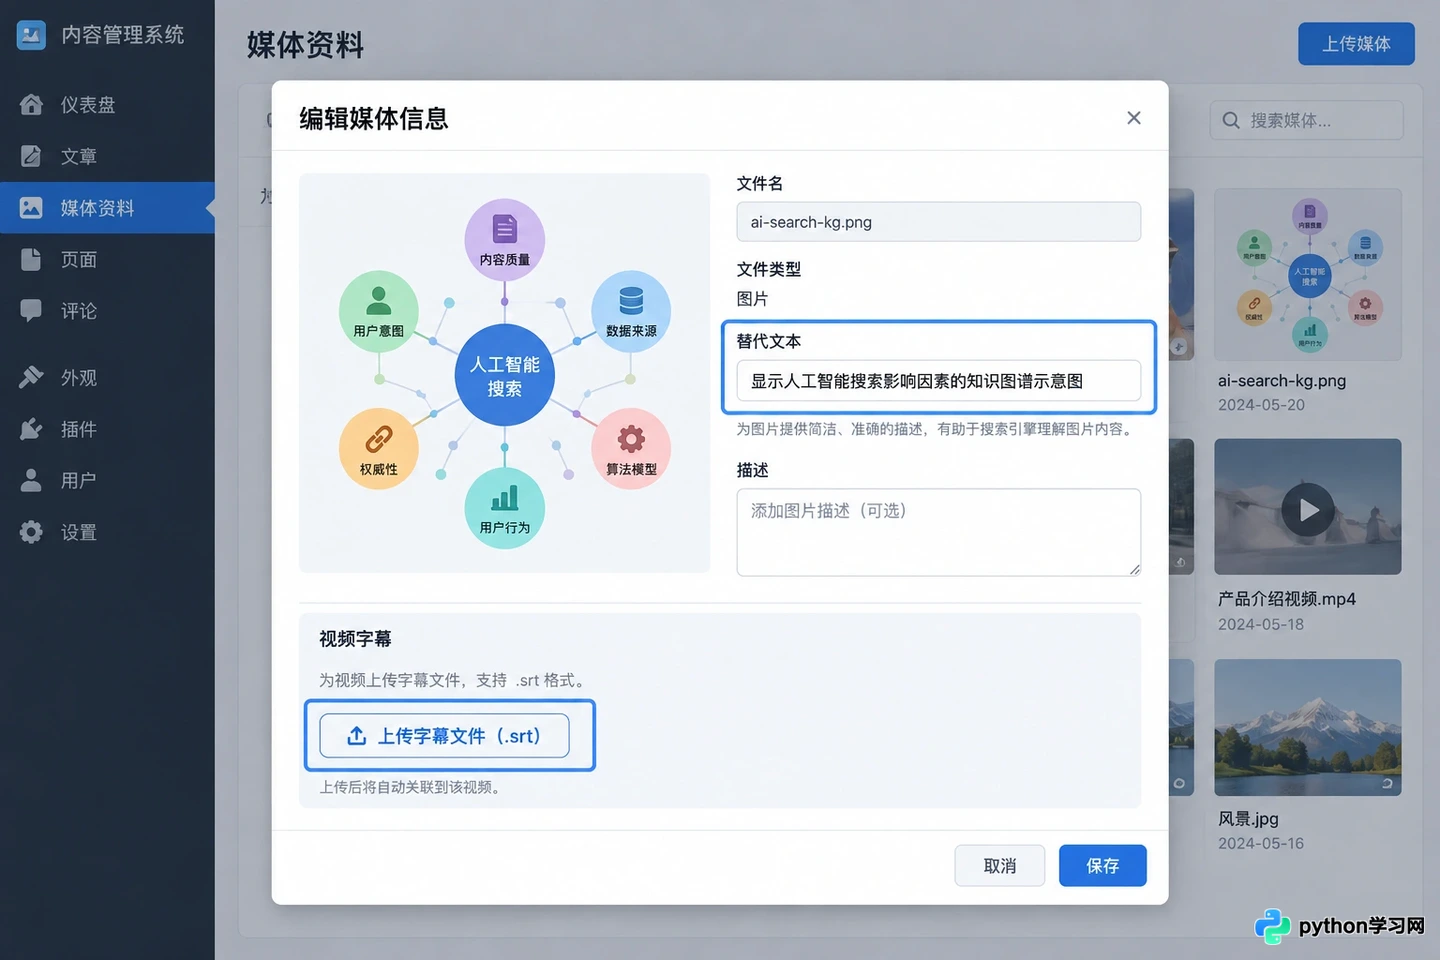The height and width of the screenshot is (960, 1440).
Task: Click the 页面 document icon in sidebar
Action: (31, 259)
